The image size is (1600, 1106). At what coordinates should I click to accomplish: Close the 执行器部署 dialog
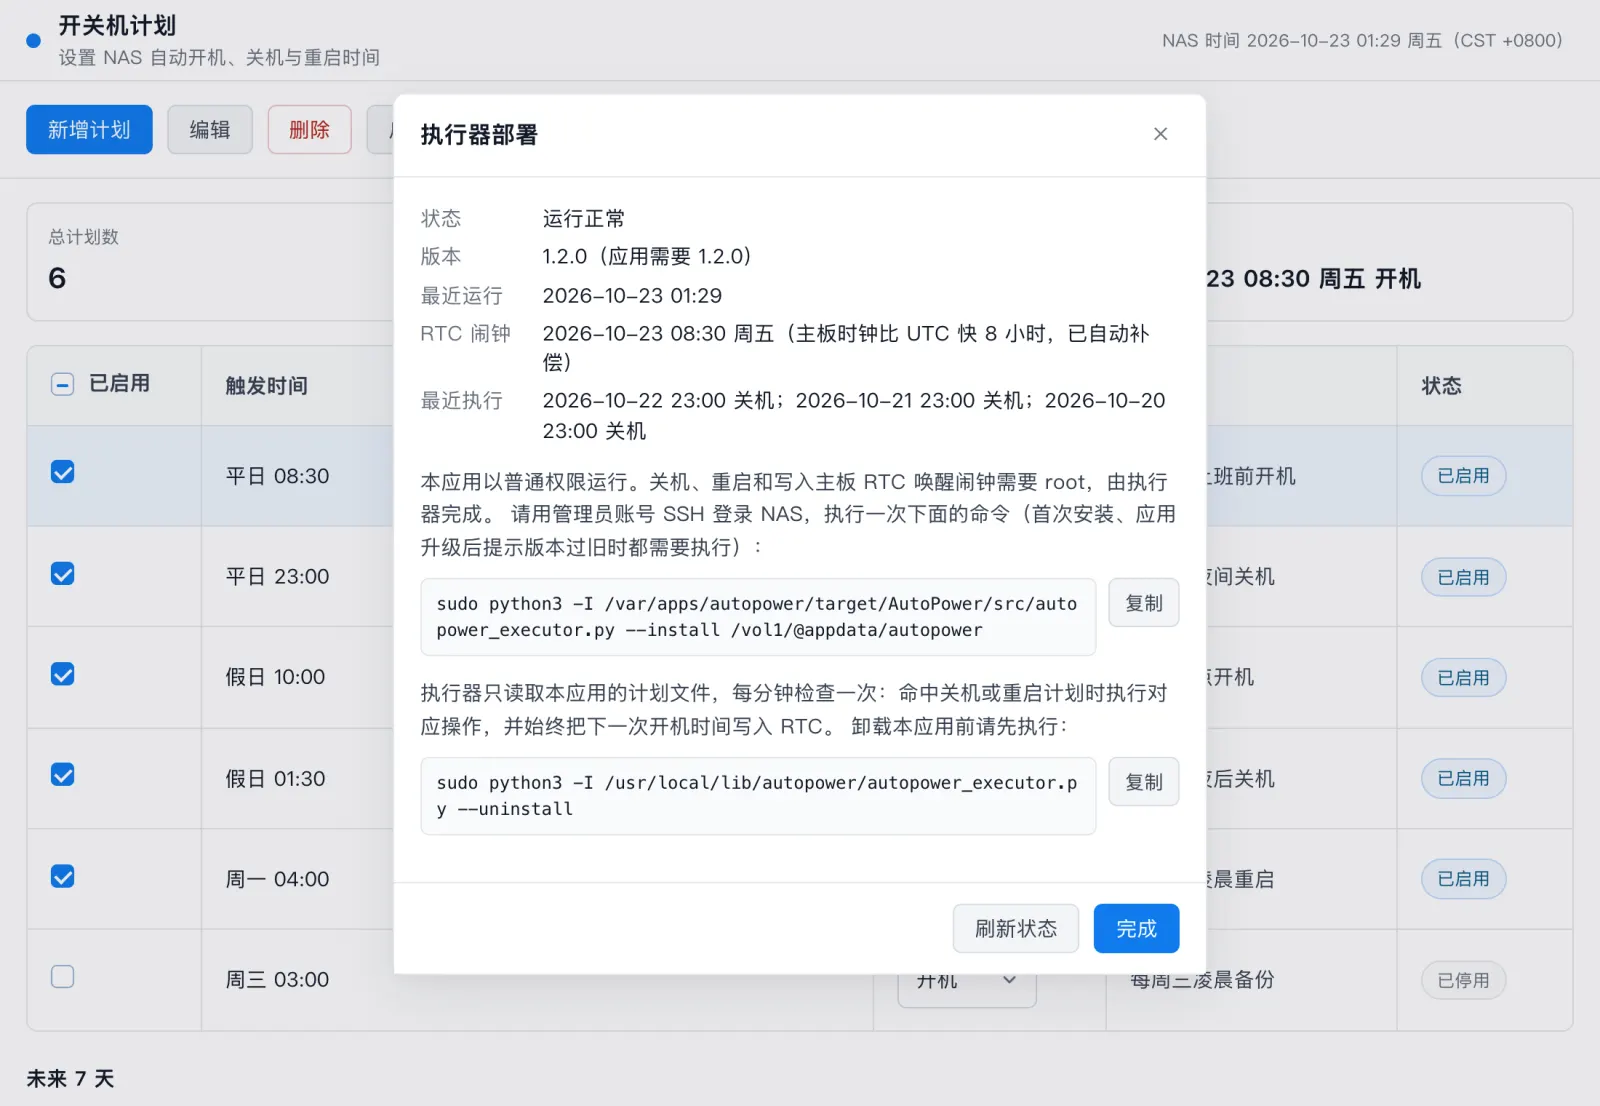1160,134
